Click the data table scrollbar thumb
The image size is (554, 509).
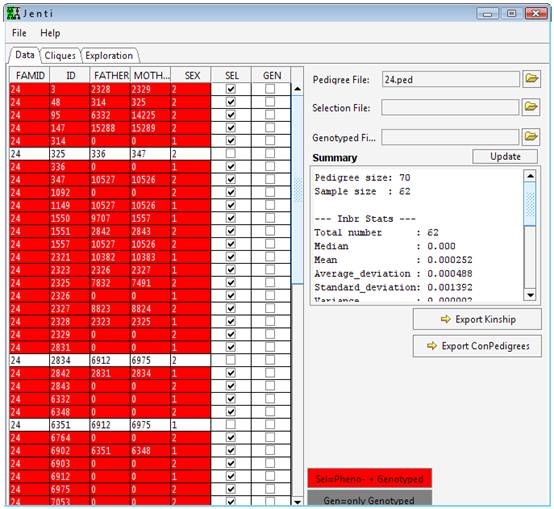pos(297,189)
